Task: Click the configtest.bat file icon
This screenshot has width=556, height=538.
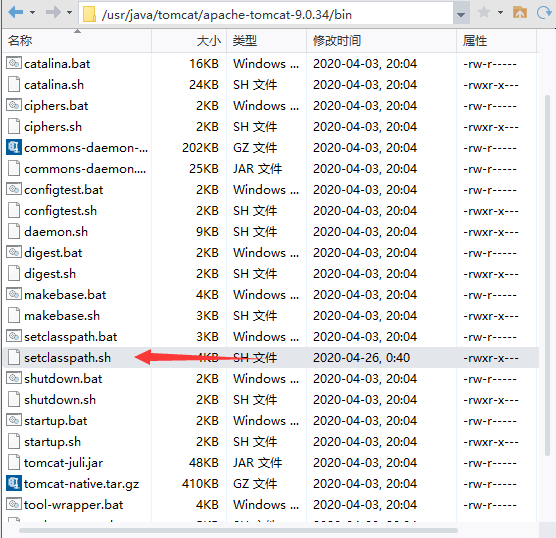Action: 14,189
